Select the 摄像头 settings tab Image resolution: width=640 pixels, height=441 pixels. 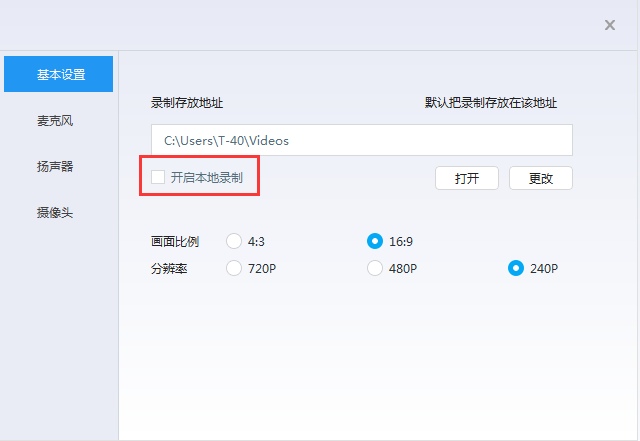(x=55, y=213)
